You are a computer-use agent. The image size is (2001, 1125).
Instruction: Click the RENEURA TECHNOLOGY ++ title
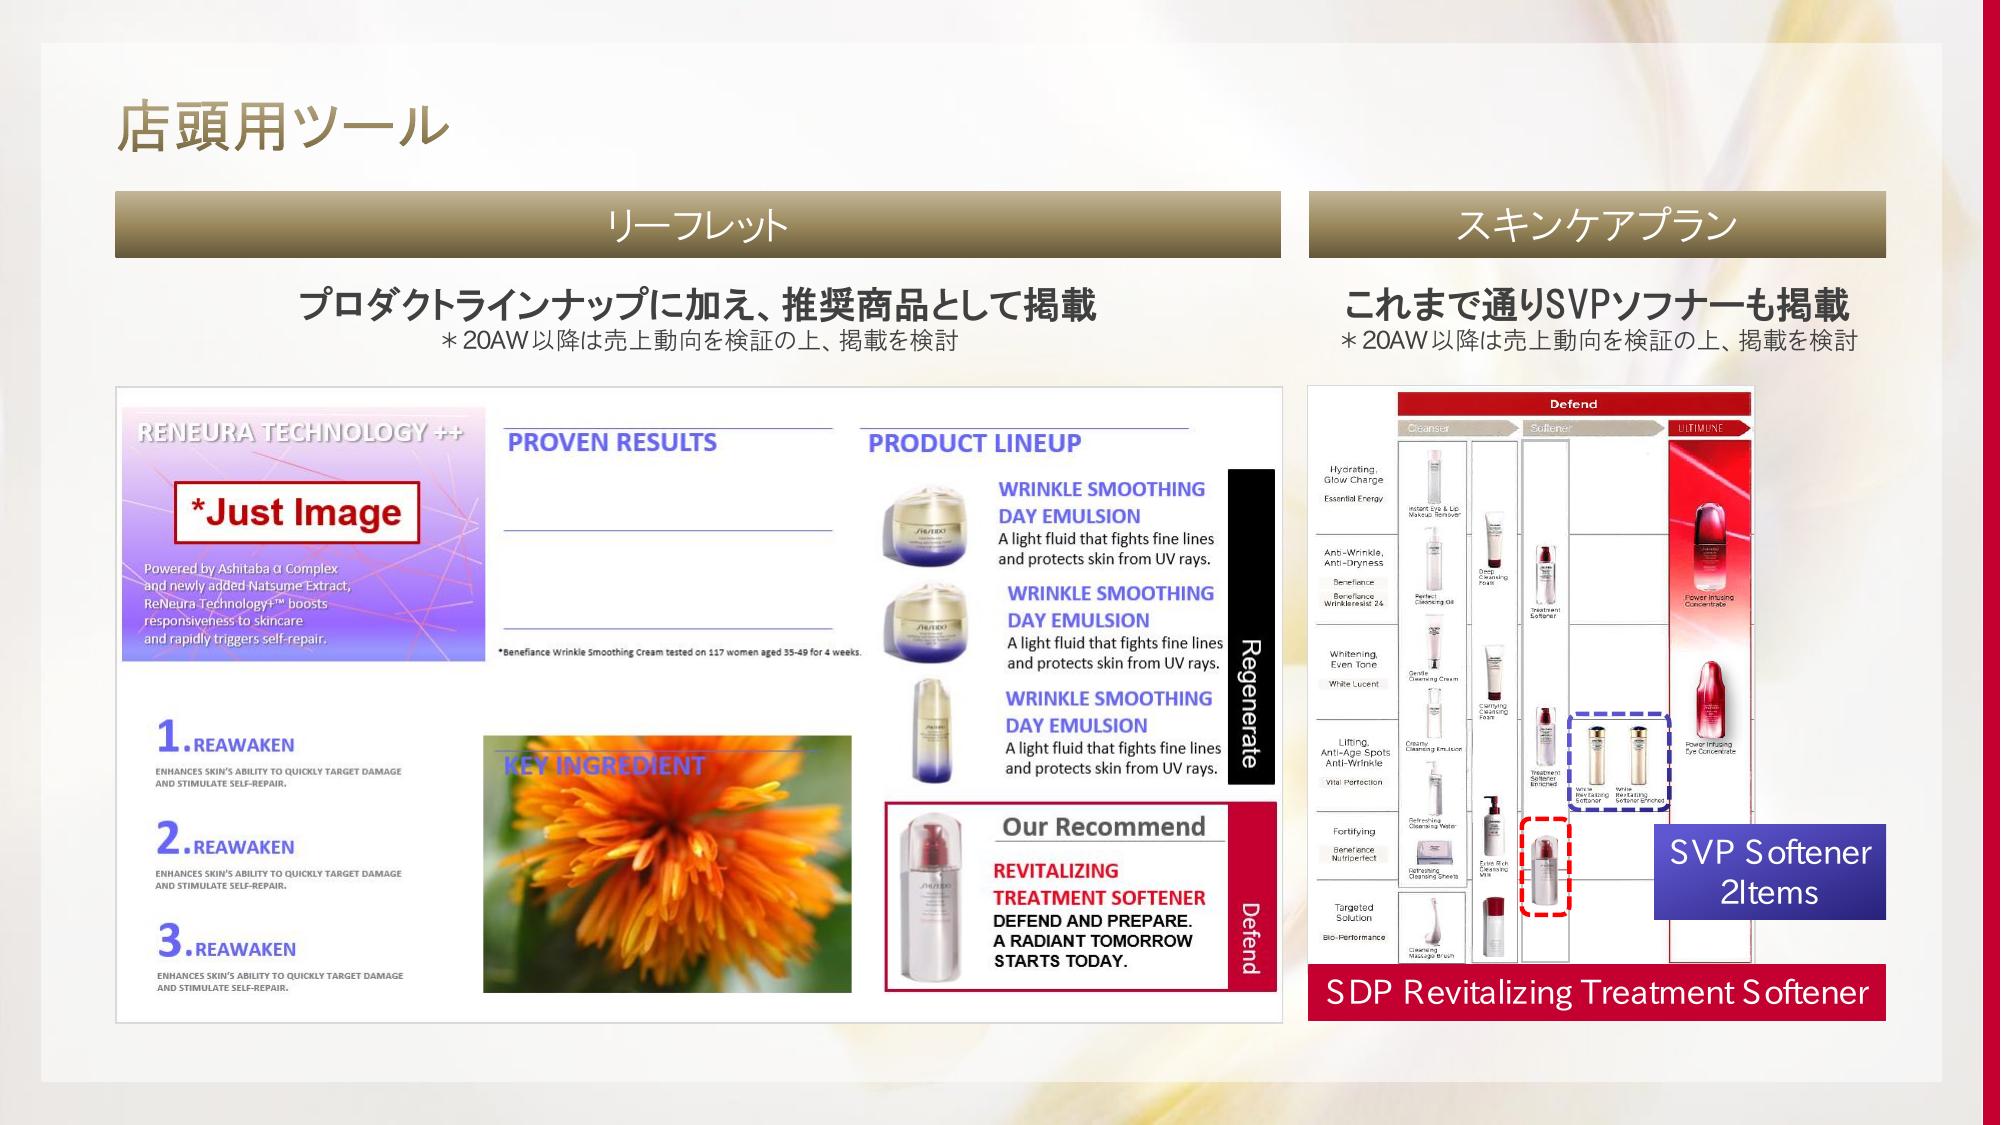coord(301,432)
